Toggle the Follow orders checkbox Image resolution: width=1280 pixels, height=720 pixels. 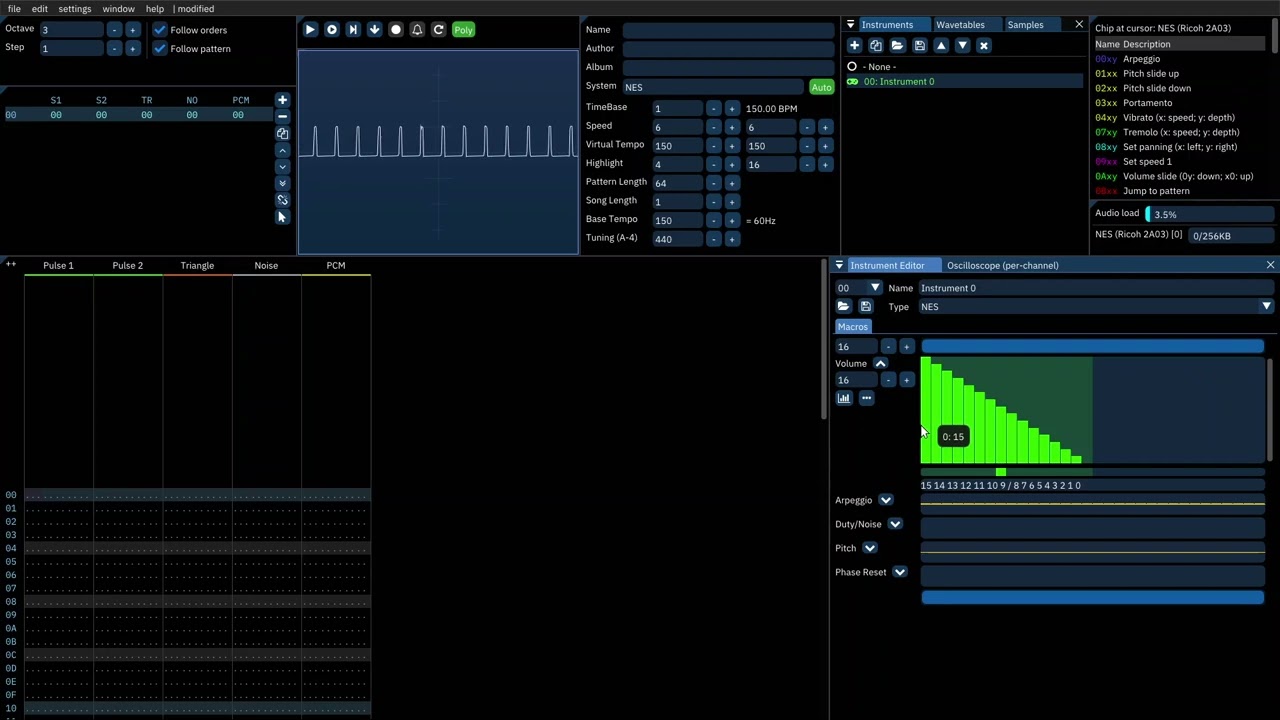point(160,30)
